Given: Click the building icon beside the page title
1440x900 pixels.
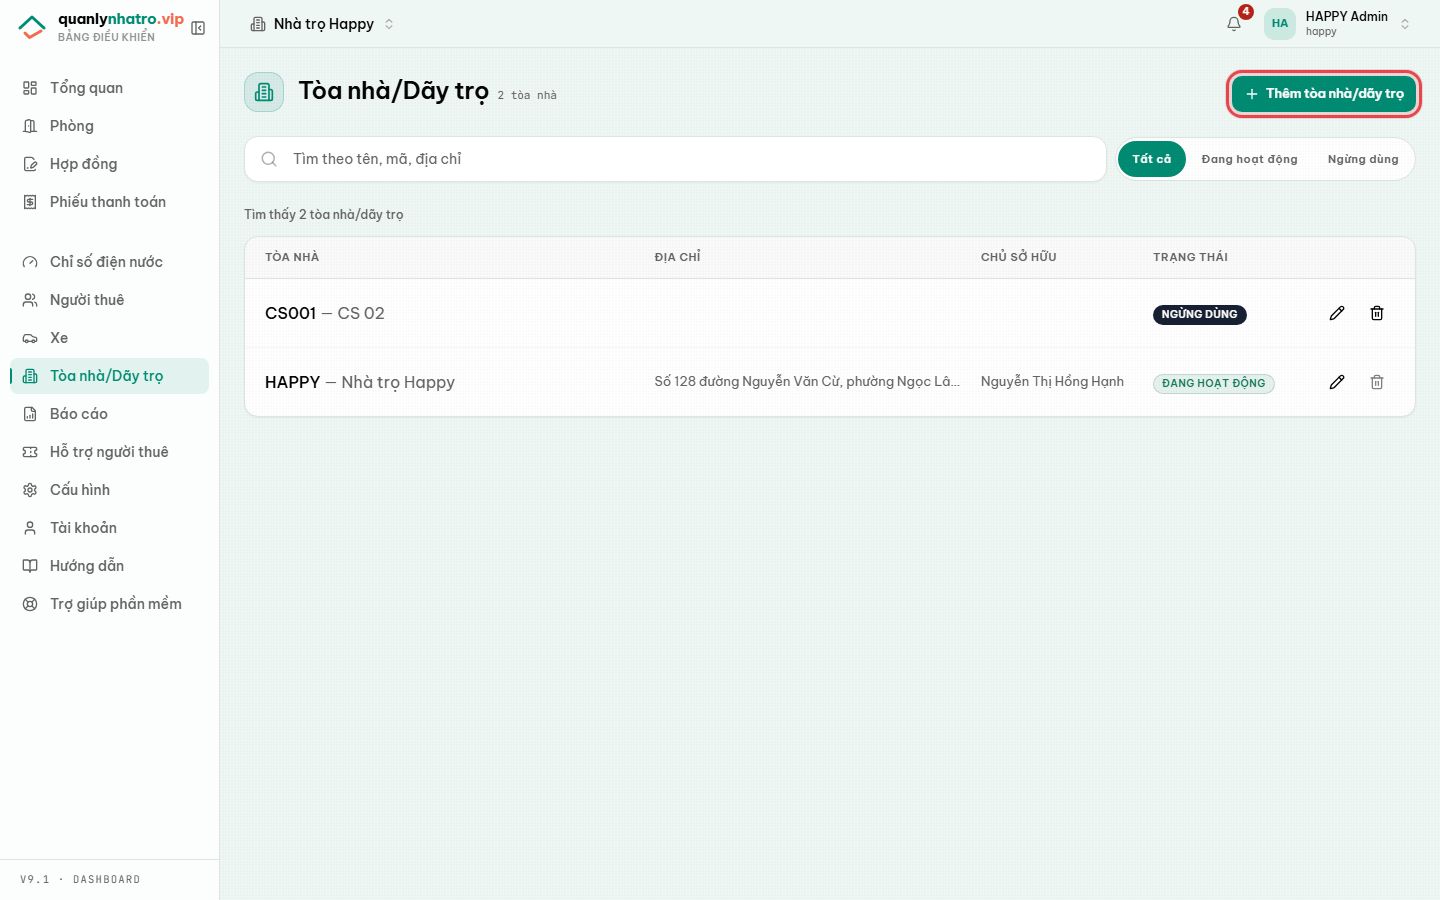Looking at the screenshot, I should point(264,92).
